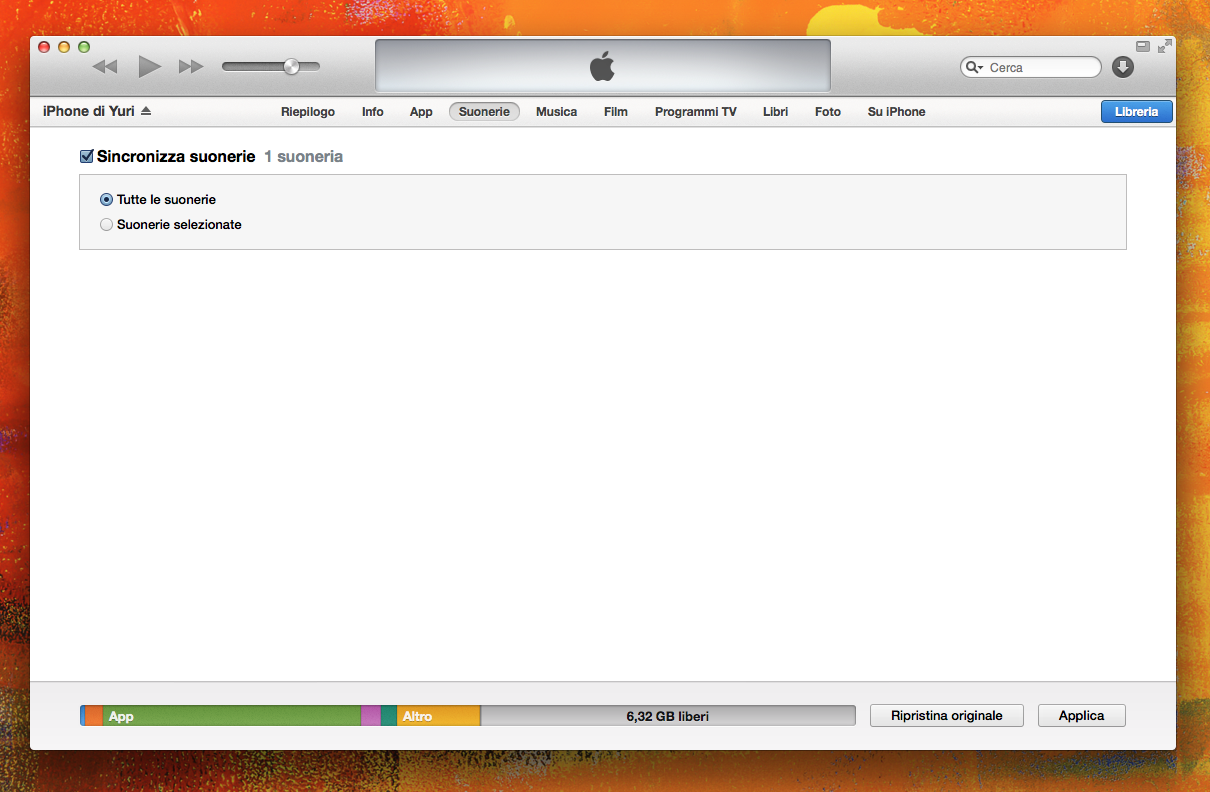Enter full screen mode icon

[x=1164, y=46]
